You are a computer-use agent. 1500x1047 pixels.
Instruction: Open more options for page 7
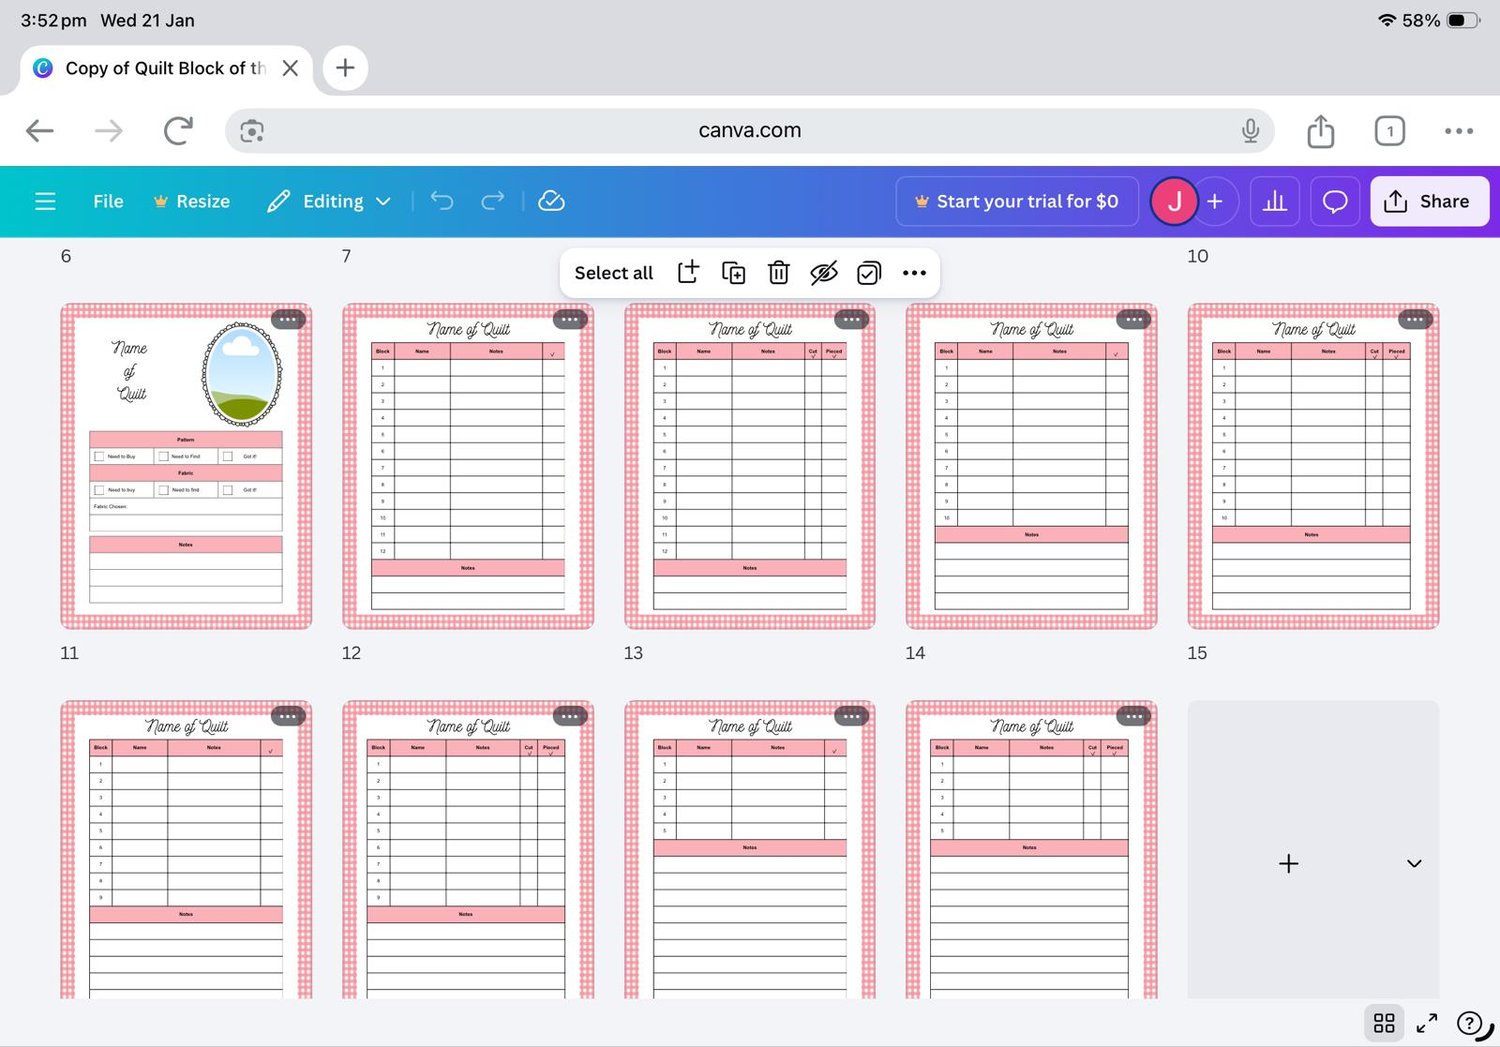(570, 319)
